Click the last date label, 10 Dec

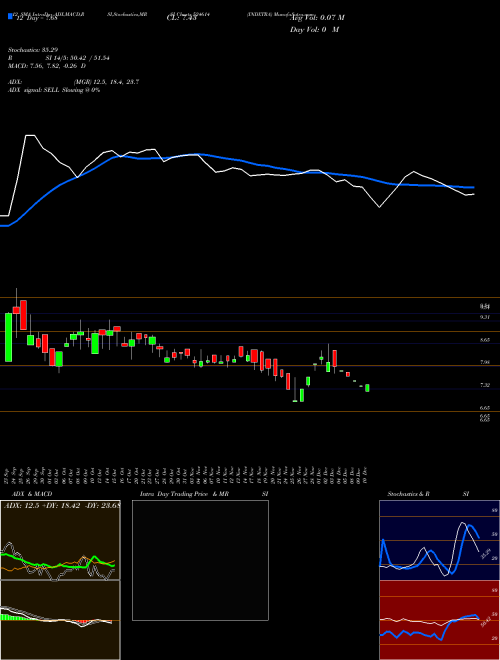click(367, 474)
